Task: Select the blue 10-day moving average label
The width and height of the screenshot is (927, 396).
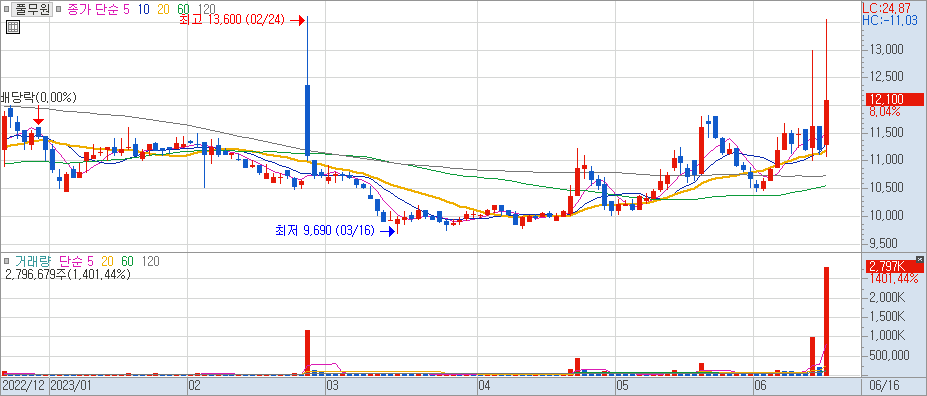Action: pos(143,9)
